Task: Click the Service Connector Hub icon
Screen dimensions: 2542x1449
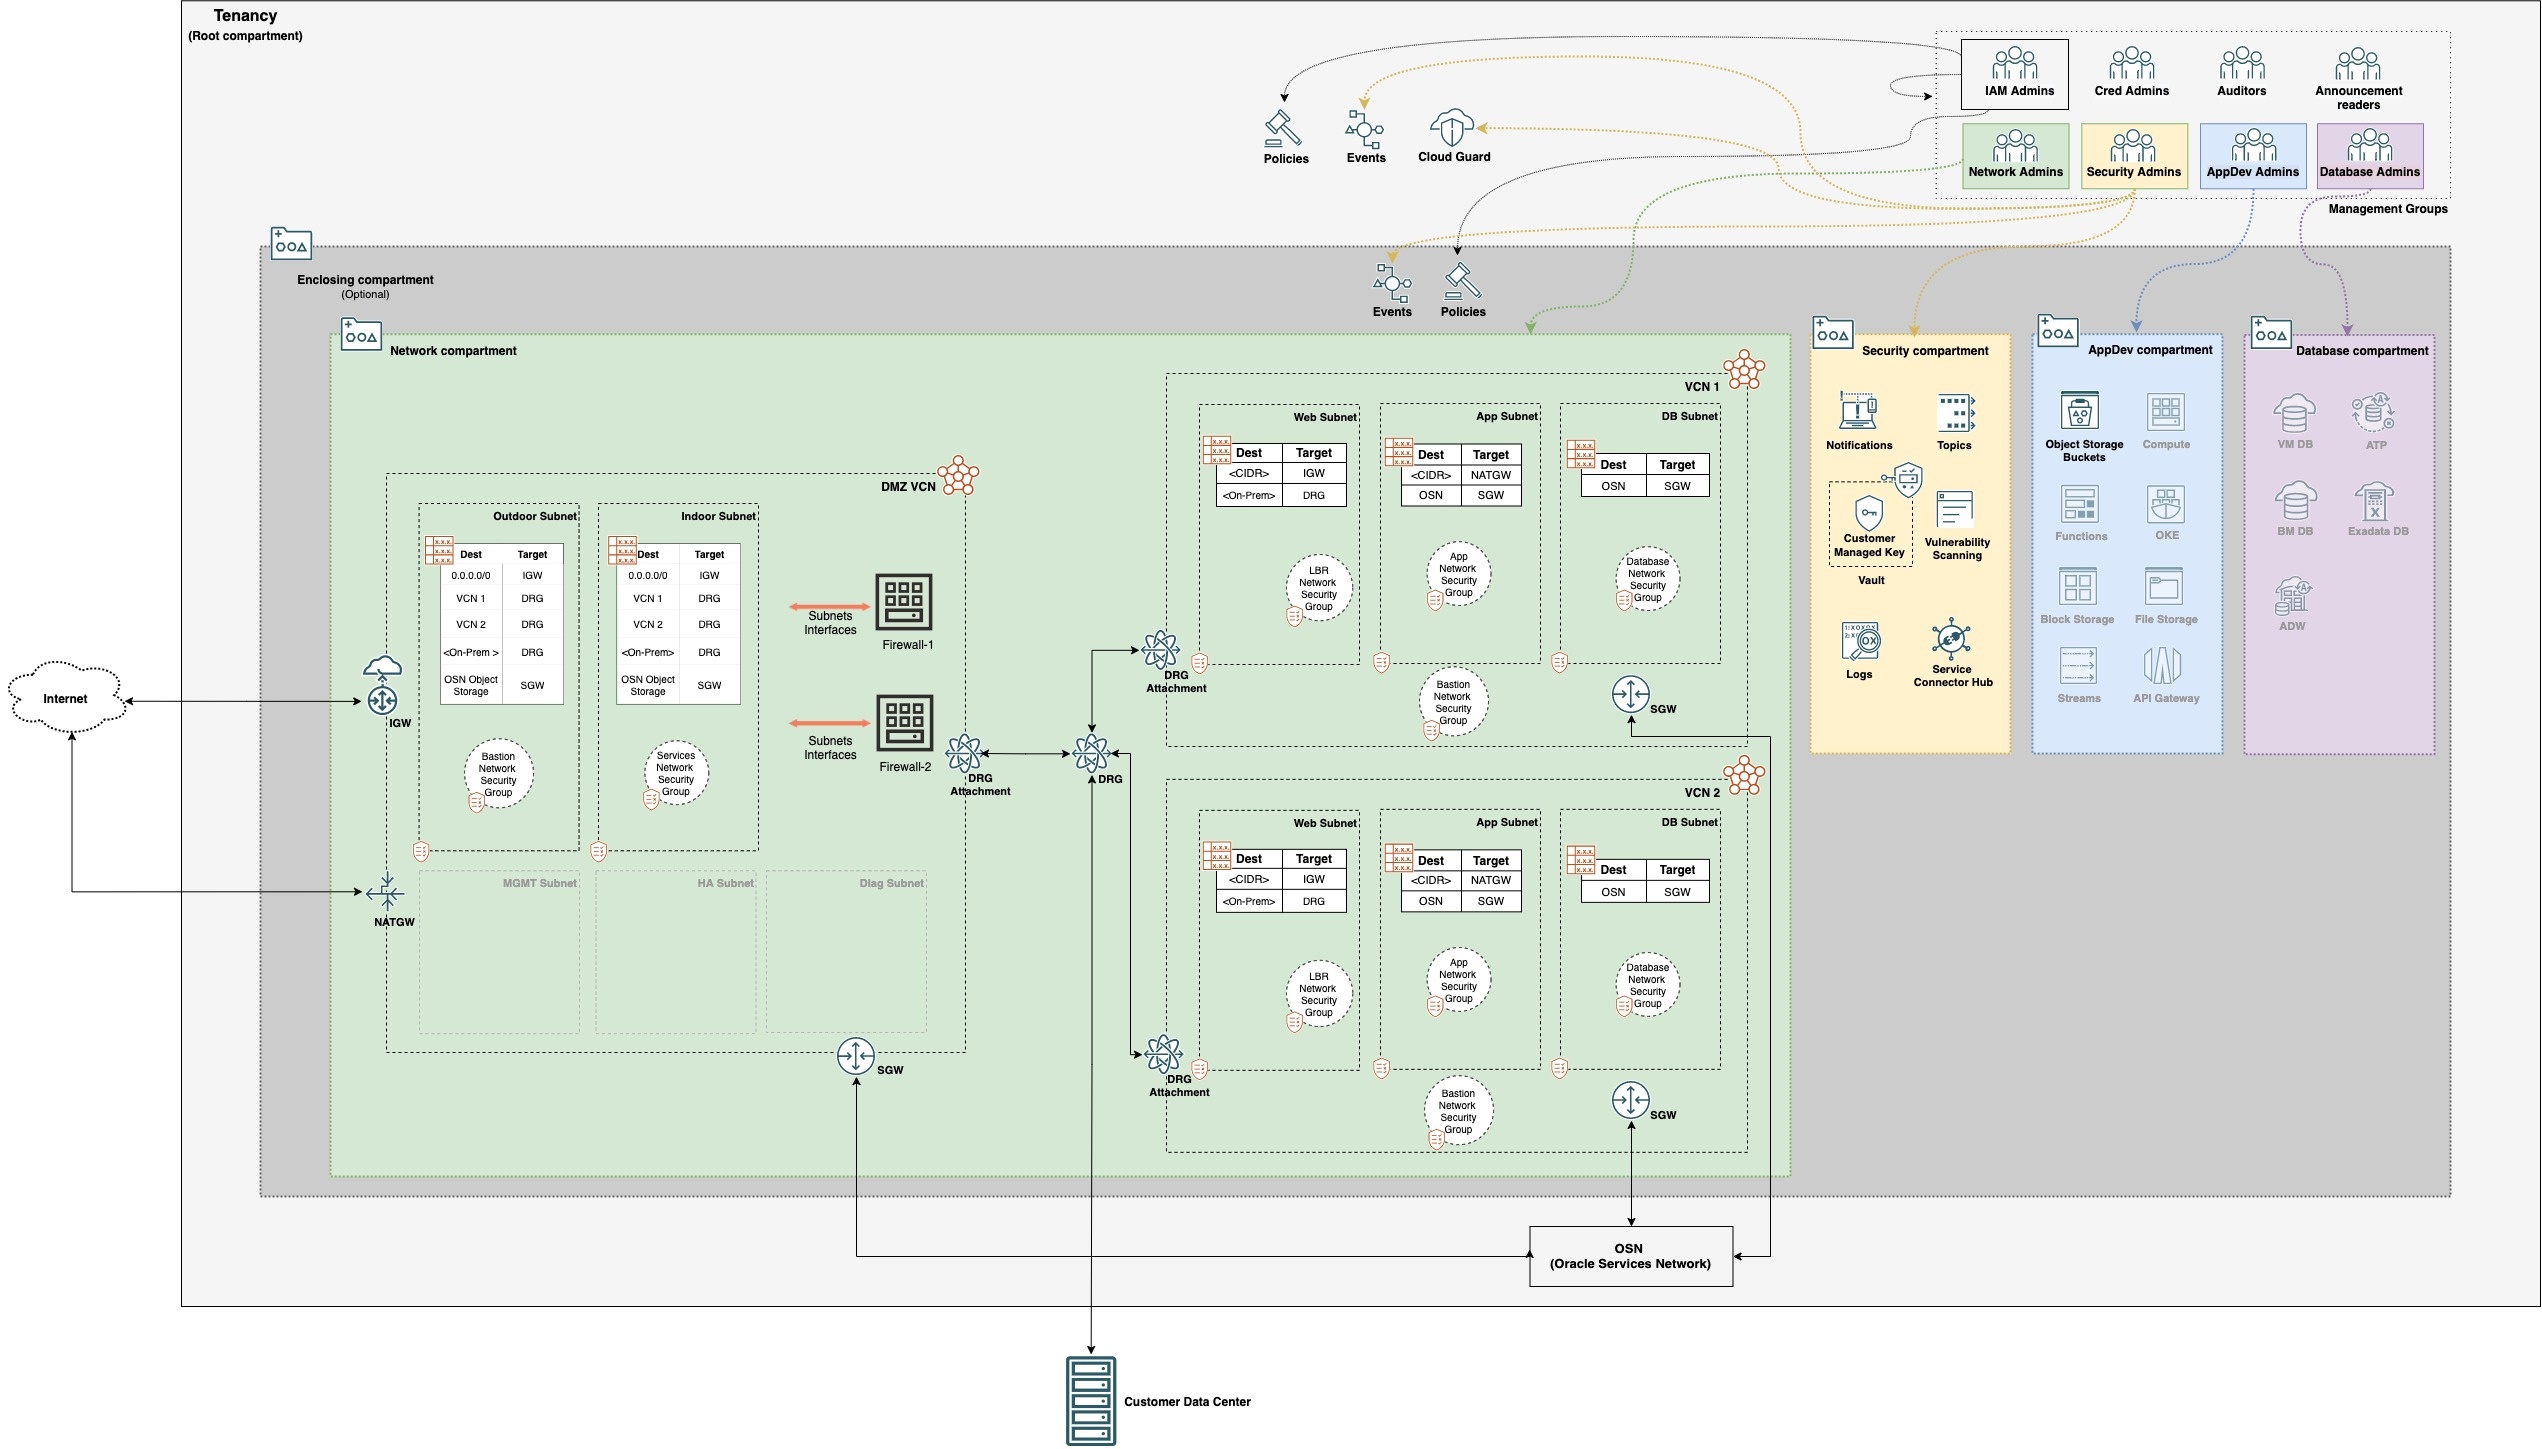Action: click(x=1951, y=638)
